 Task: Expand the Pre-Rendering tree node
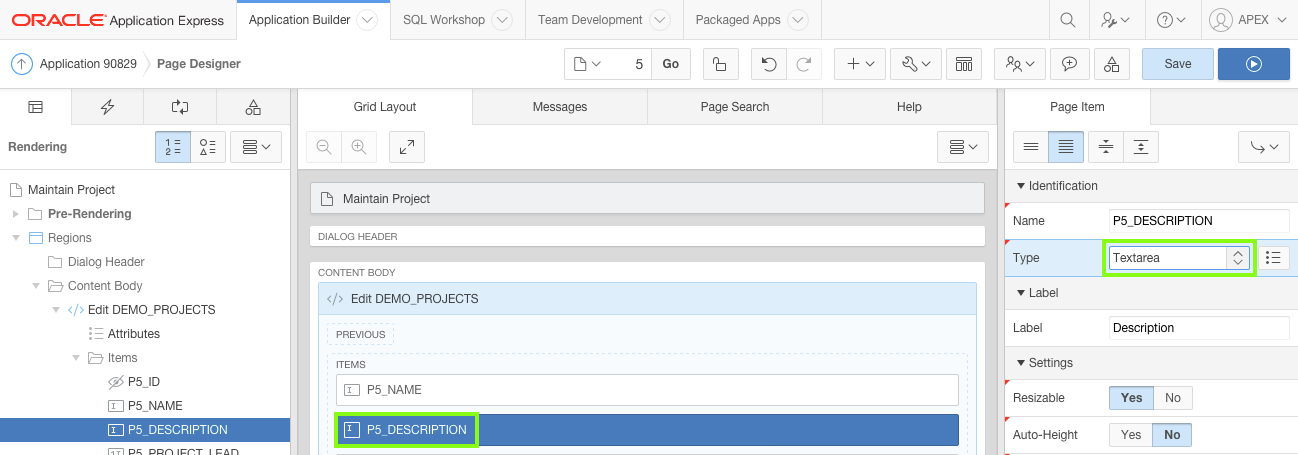(16, 214)
